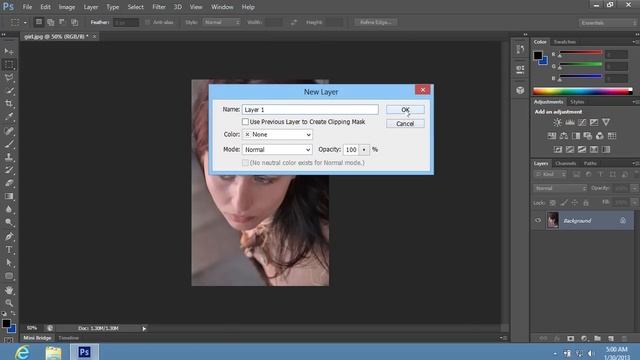Open the Color dropdown set to None
This screenshot has width=640, height=360.
pos(278,134)
